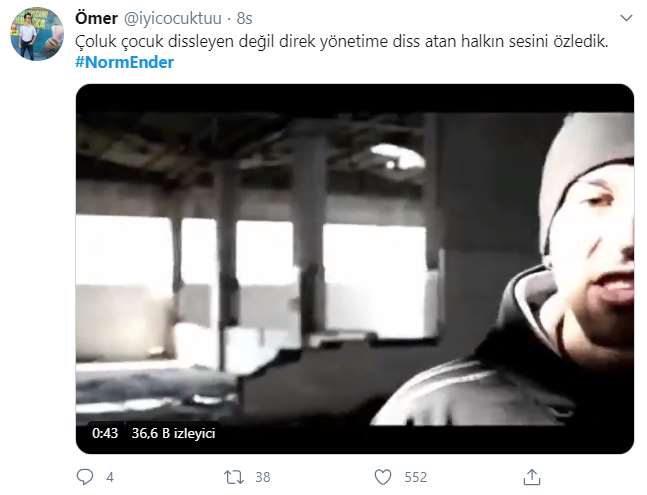Open the #NormEnder hashtag
This screenshot has height=495, width=647.
click(125, 62)
